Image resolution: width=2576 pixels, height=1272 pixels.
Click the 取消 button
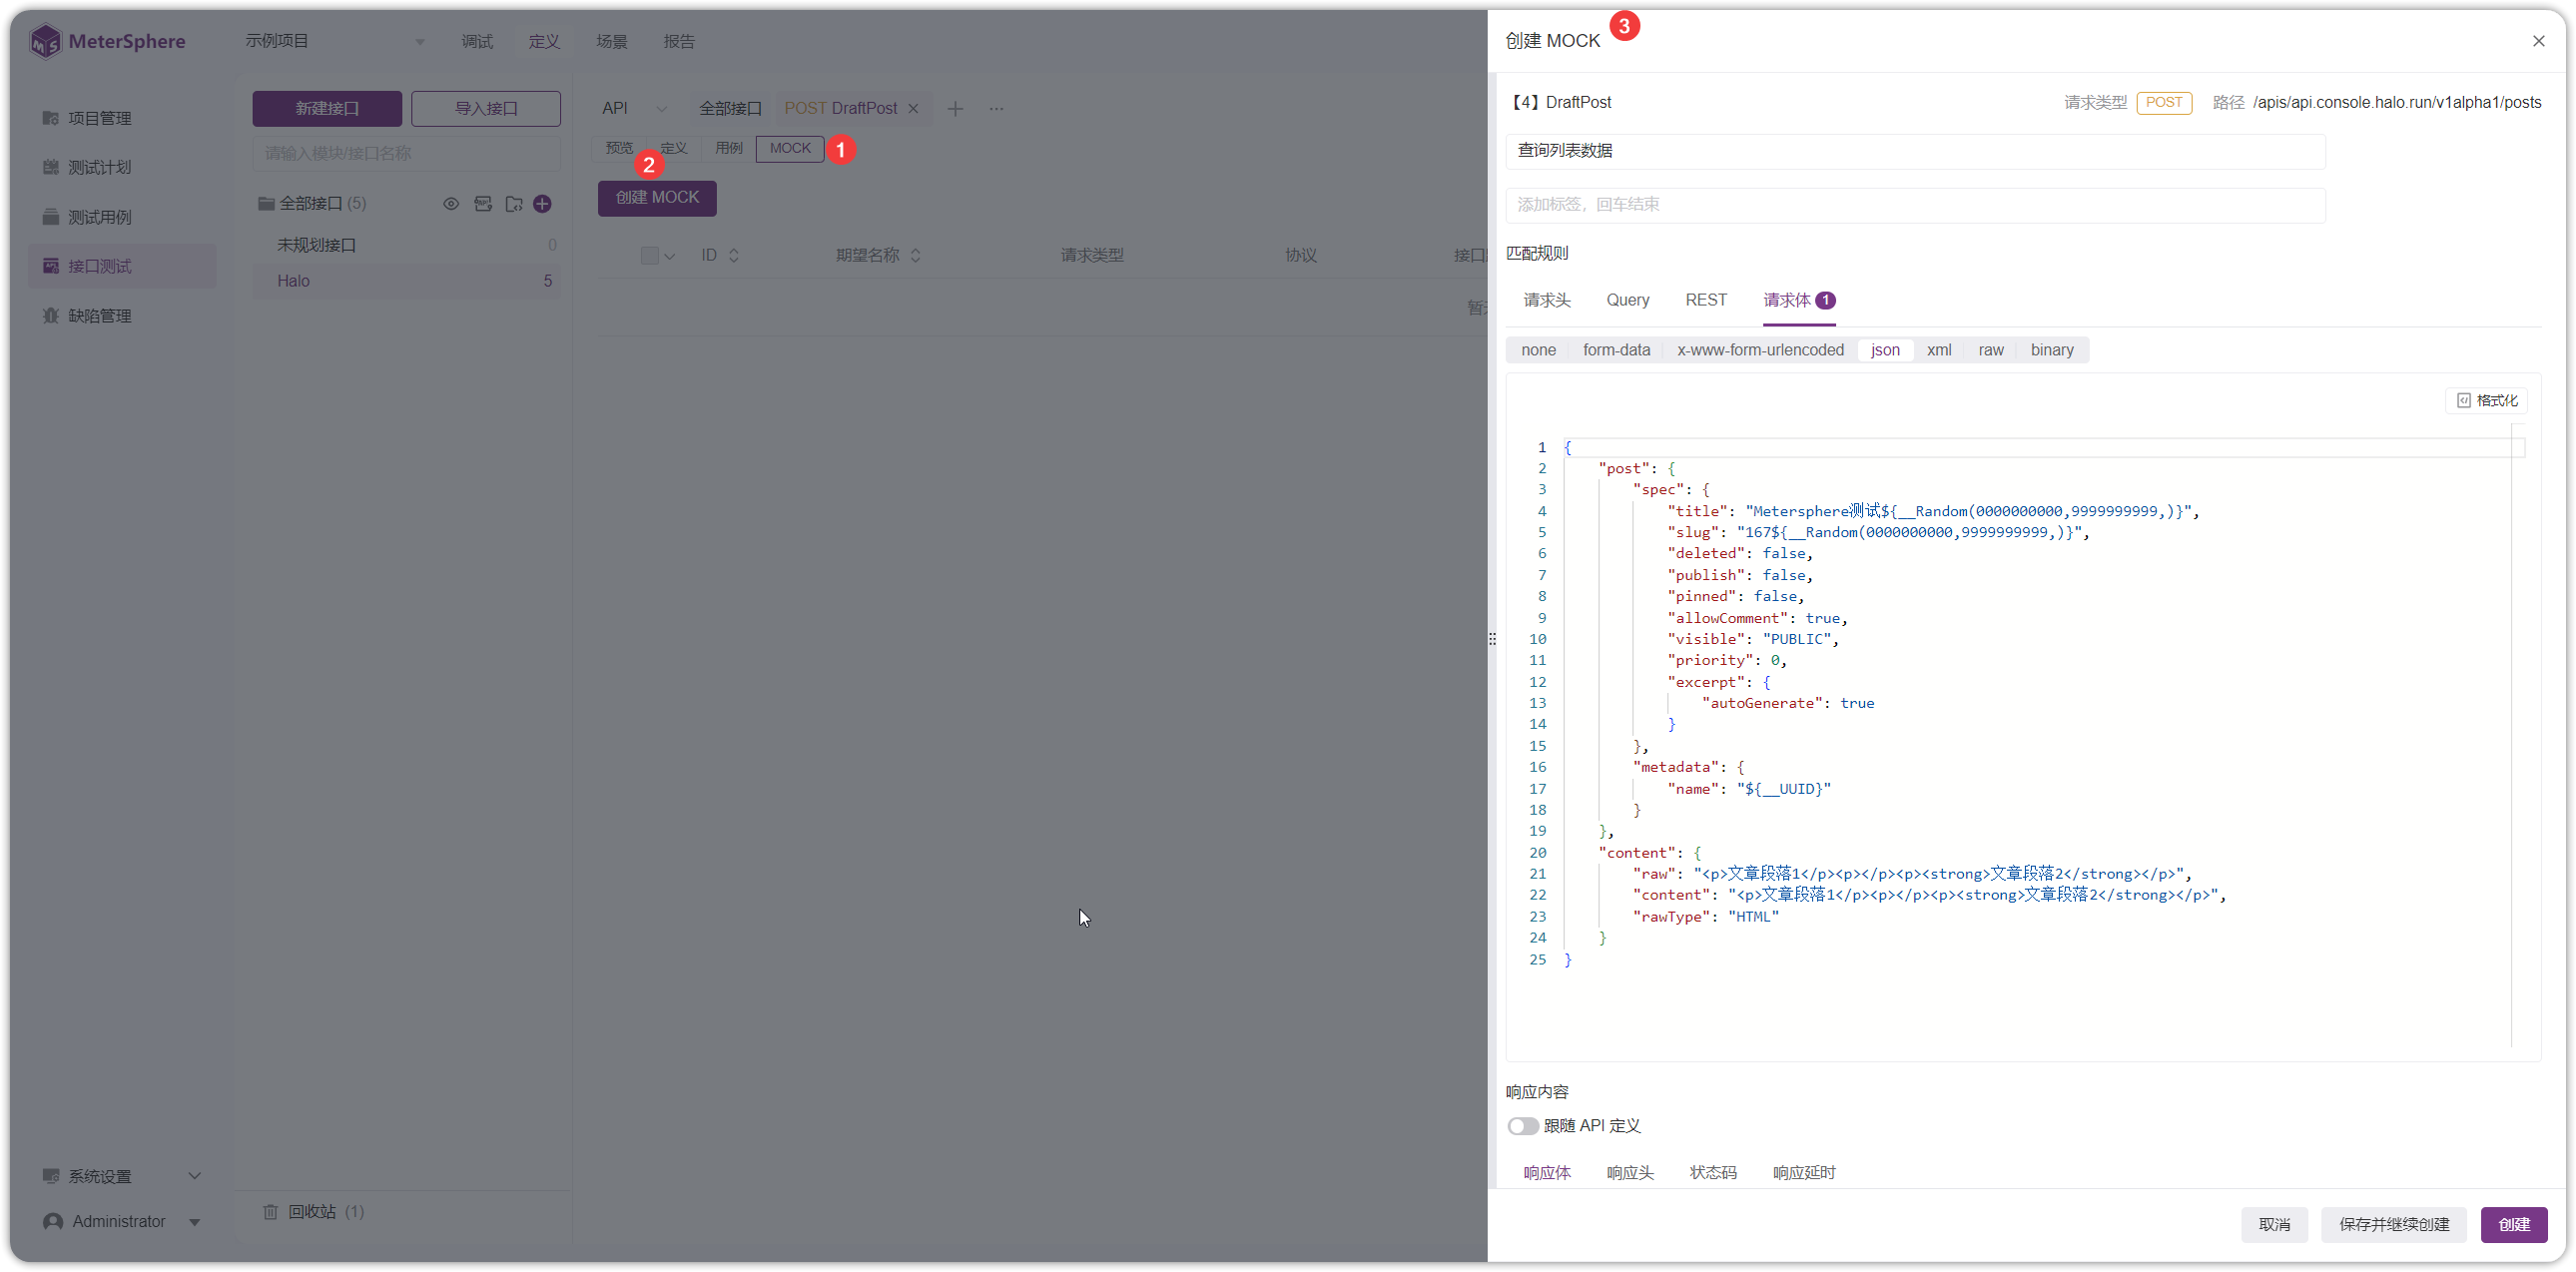pyautogui.click(x=2274, y=1225)
